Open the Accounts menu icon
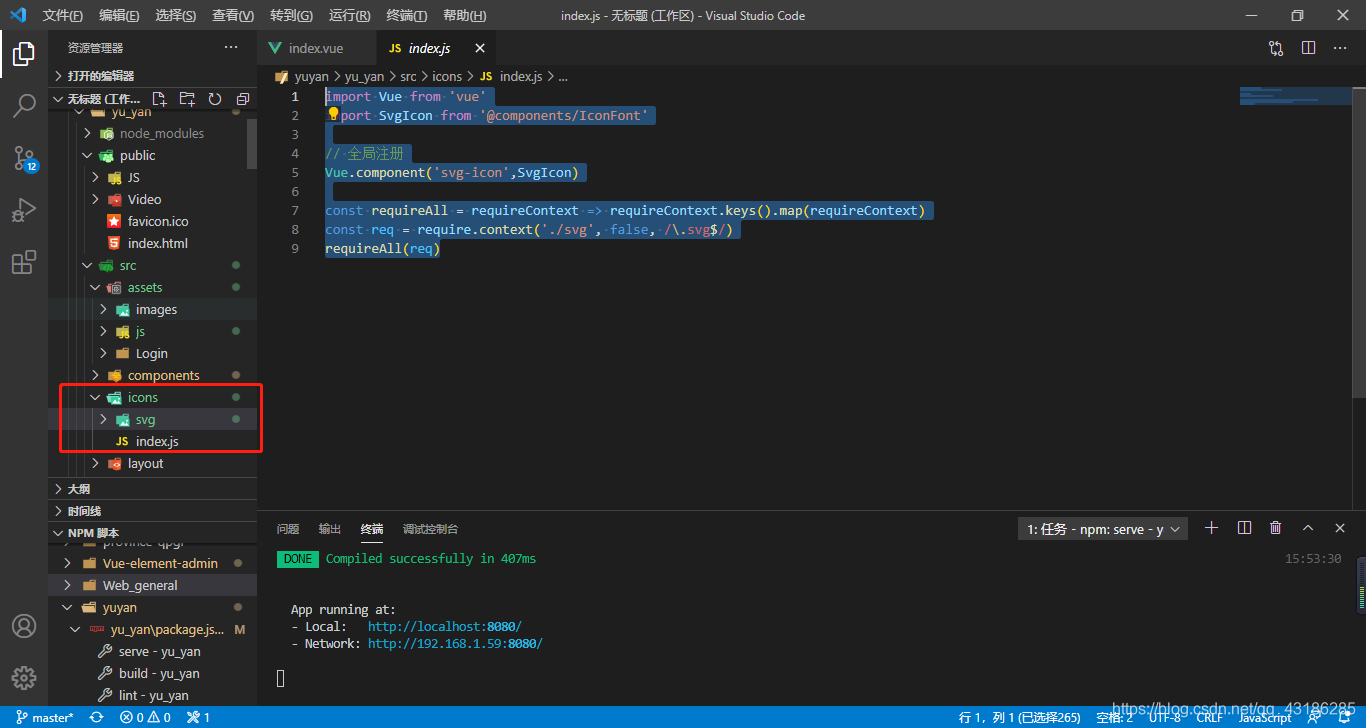1366x728 pixels. [24, 626]
